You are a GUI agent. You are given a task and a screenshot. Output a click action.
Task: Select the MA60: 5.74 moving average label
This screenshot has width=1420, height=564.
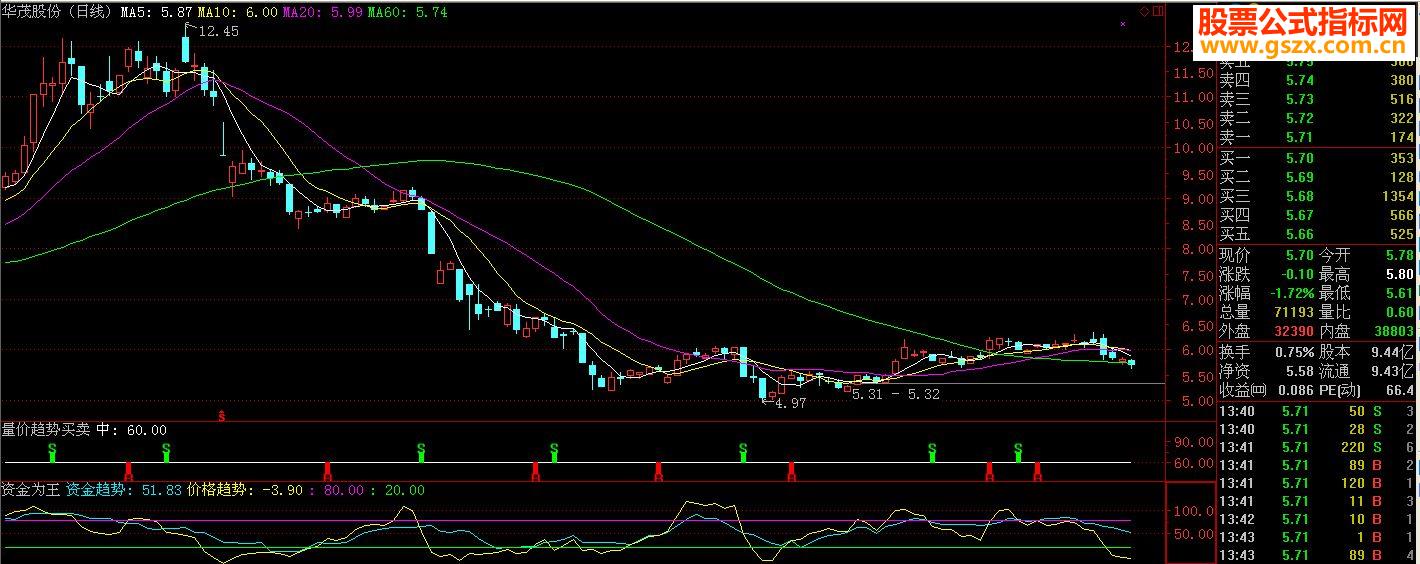coord(407,12)
